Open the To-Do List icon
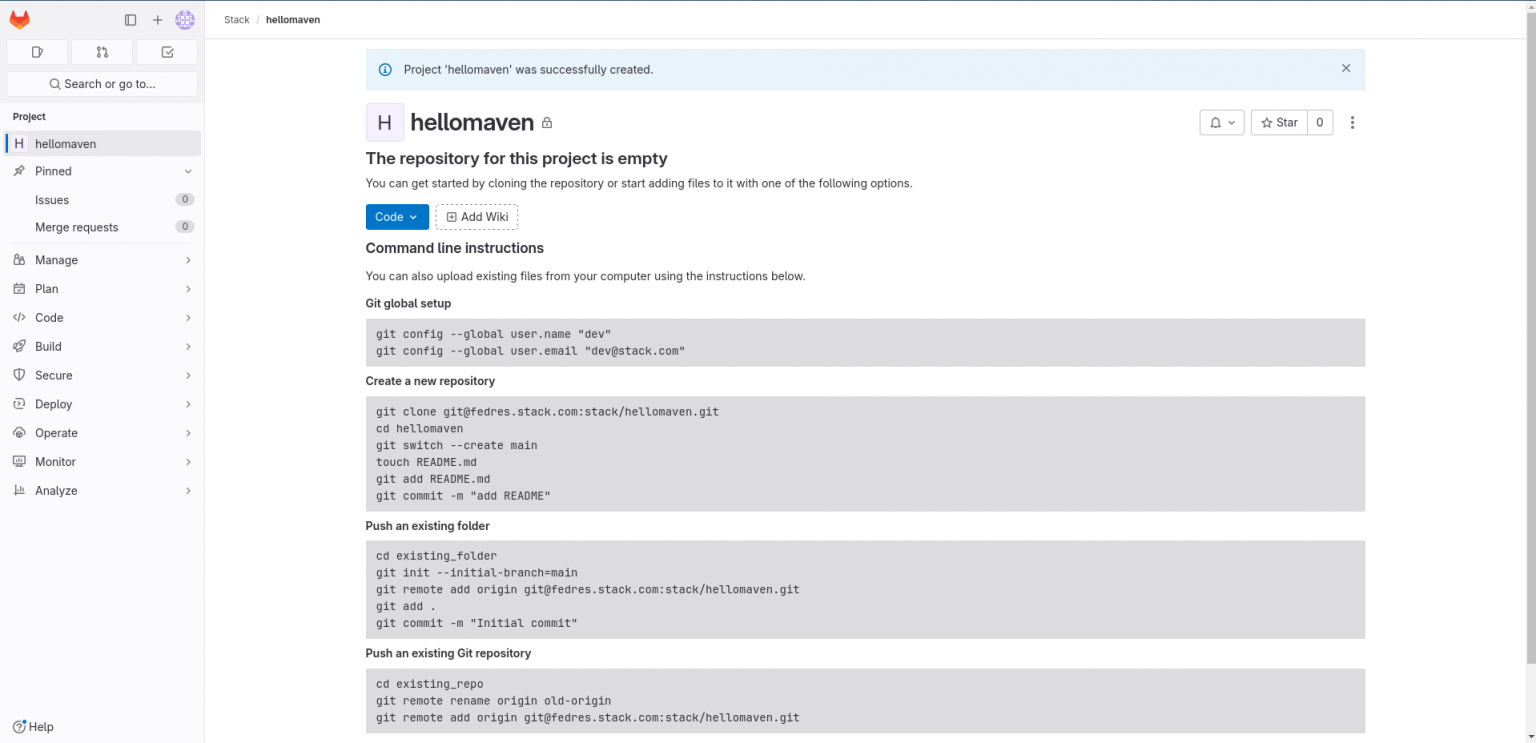This screenshot has height=743, width=1536. 166,51
